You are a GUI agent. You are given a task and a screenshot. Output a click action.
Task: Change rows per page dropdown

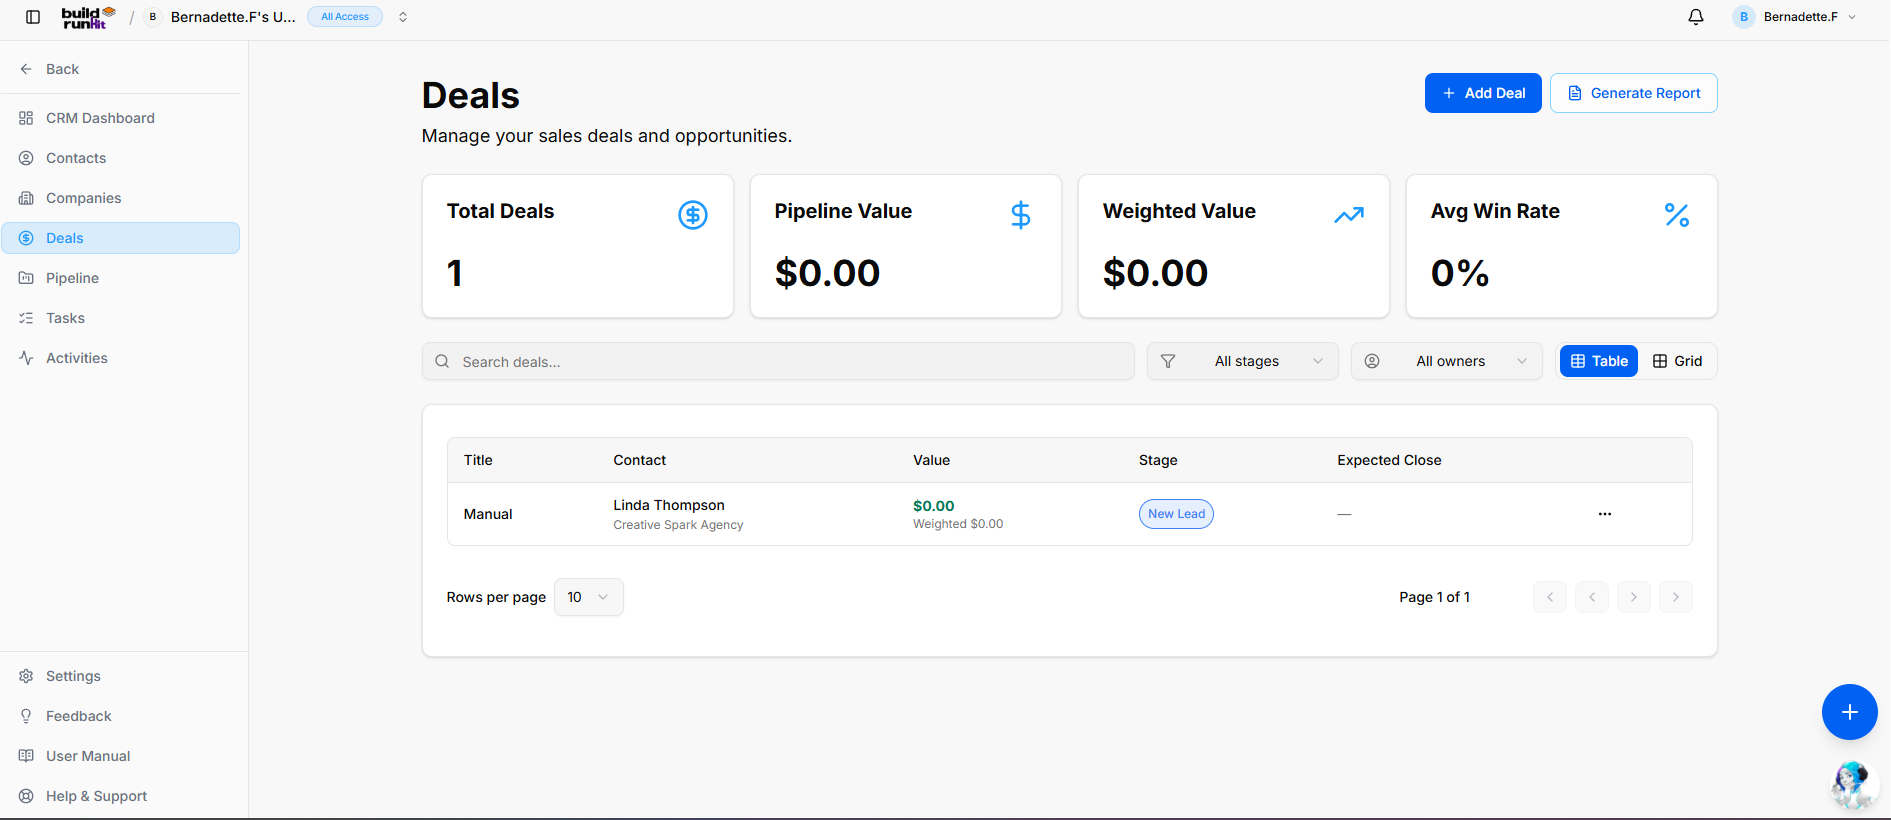point(589,597)
